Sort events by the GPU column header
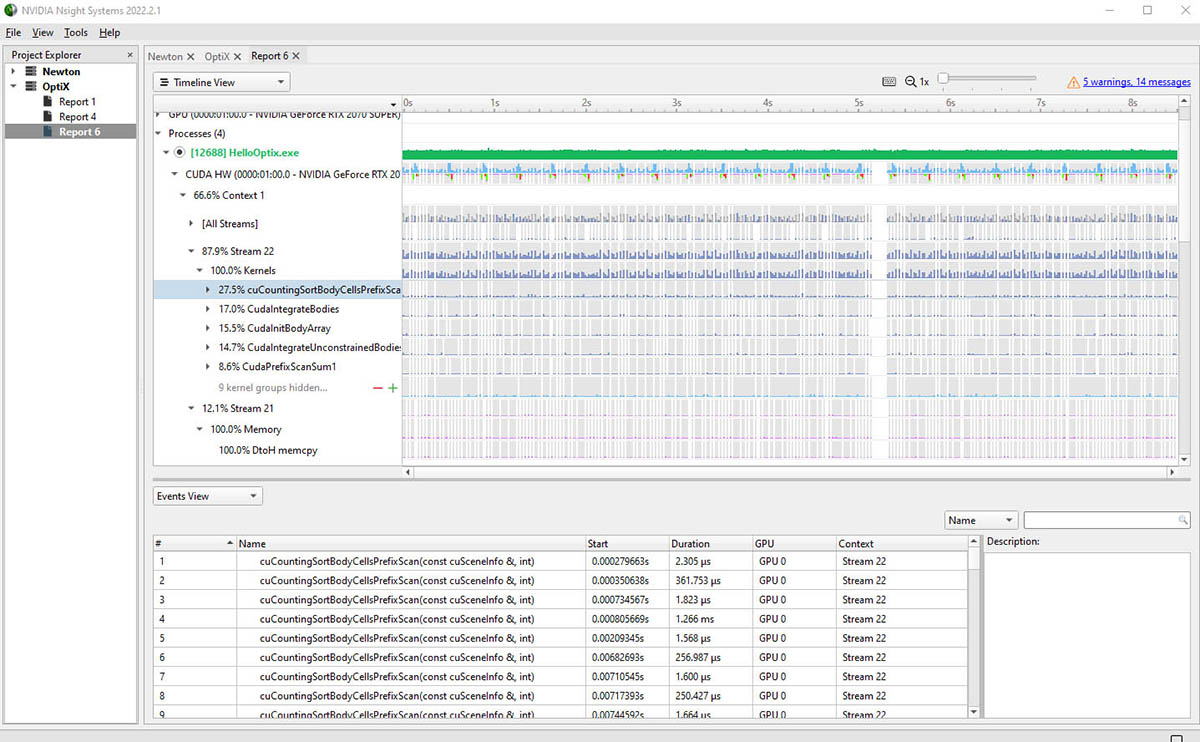 point(793,544)
